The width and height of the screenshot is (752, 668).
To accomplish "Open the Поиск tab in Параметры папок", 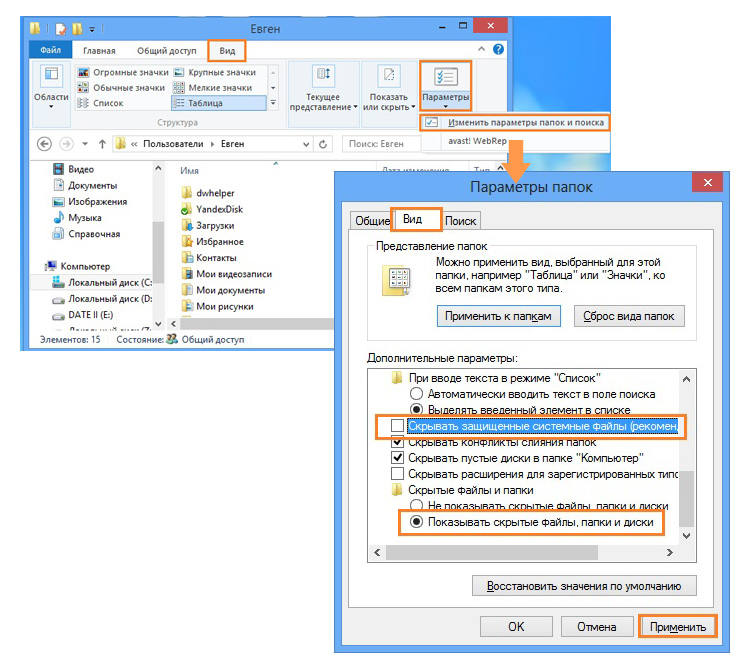I will (x=460, y=221).
